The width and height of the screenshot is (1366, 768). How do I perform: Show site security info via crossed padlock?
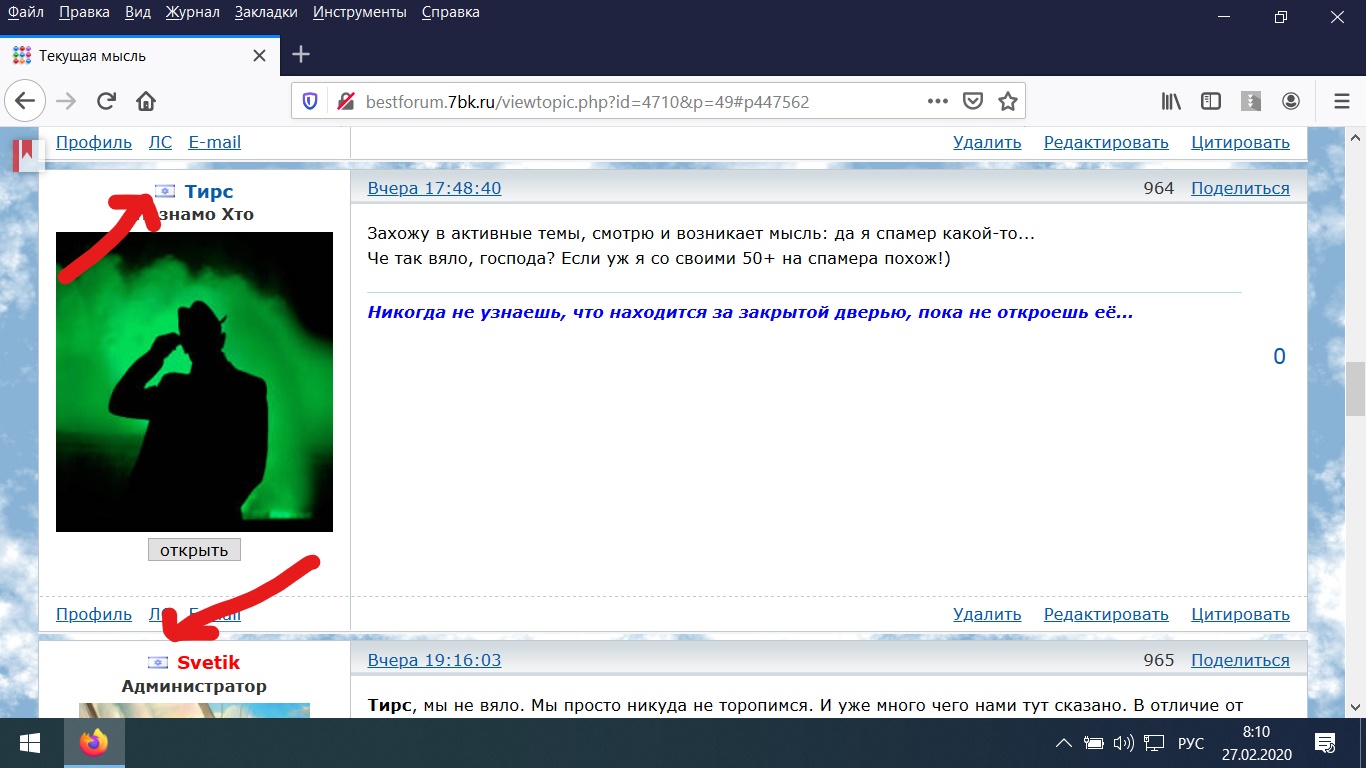tap(346, 101)
